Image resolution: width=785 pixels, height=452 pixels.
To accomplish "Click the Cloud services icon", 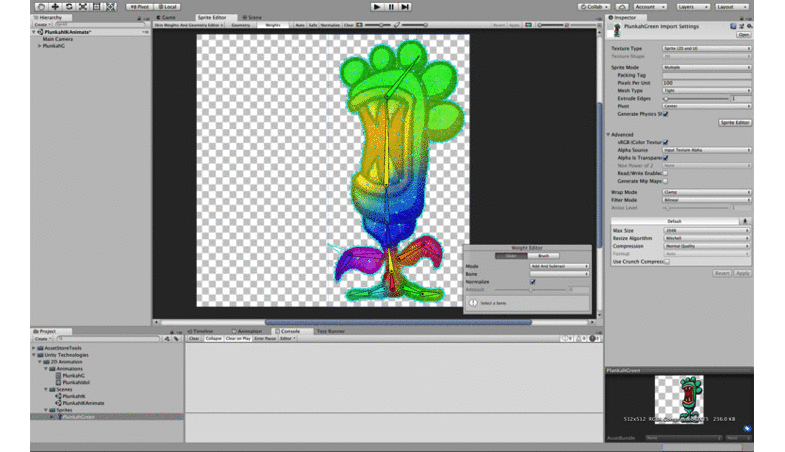I will pos(622,7).
